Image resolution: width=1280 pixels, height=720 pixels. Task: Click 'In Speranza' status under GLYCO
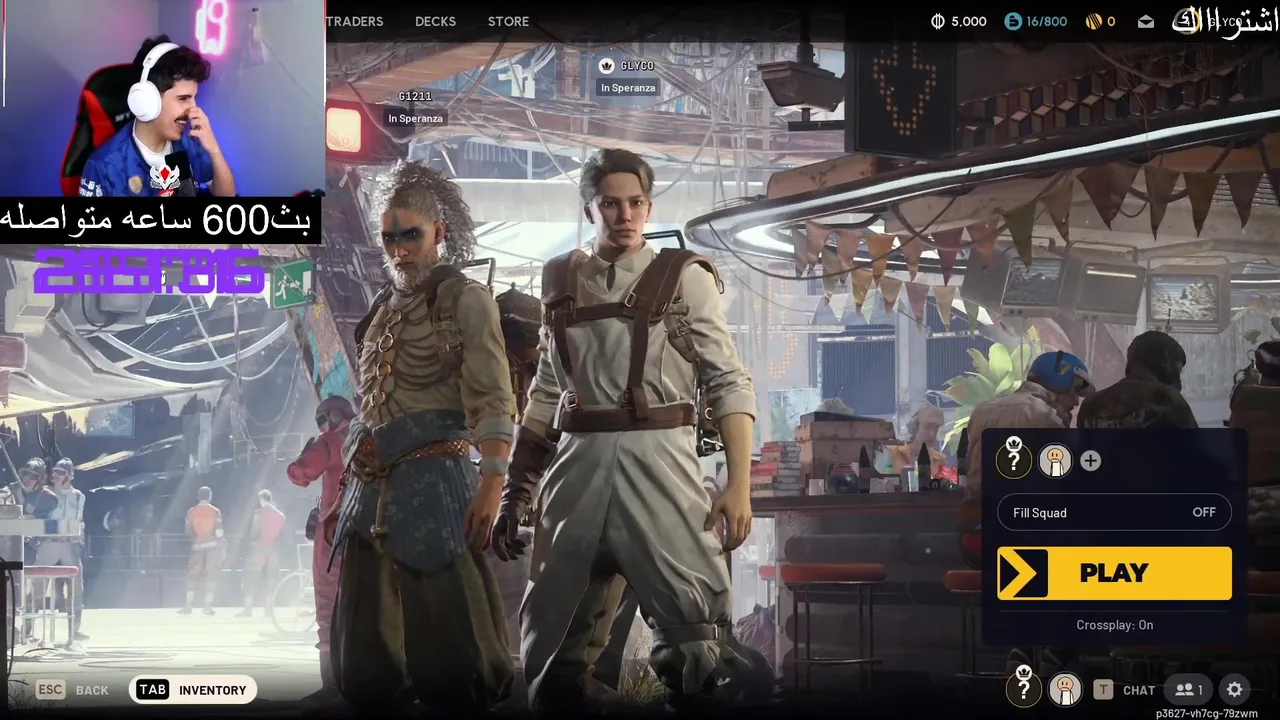coord(628,88)
